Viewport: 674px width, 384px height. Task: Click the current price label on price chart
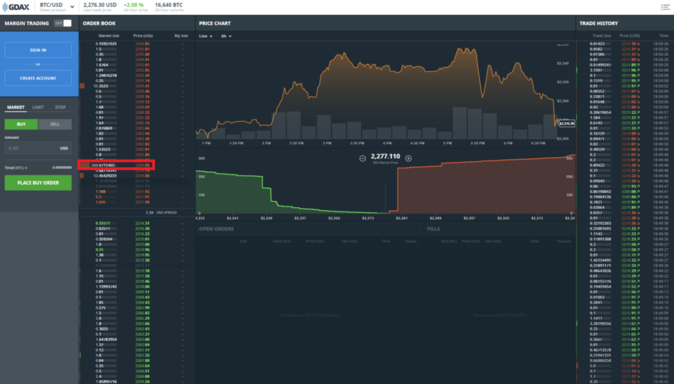(x=567, y=123)
